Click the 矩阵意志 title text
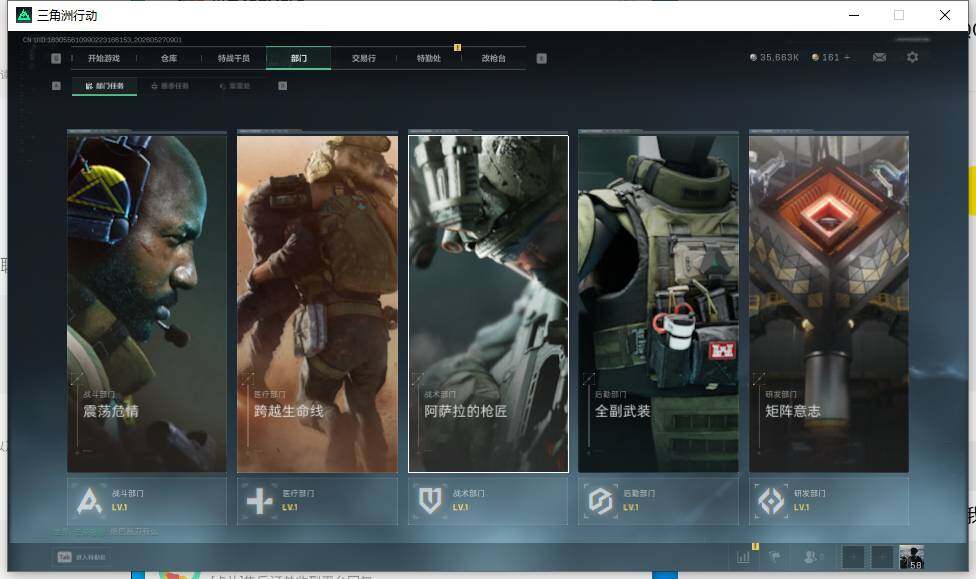The height and width of the screenshot is (579, 976). click(x=793, y=411)
